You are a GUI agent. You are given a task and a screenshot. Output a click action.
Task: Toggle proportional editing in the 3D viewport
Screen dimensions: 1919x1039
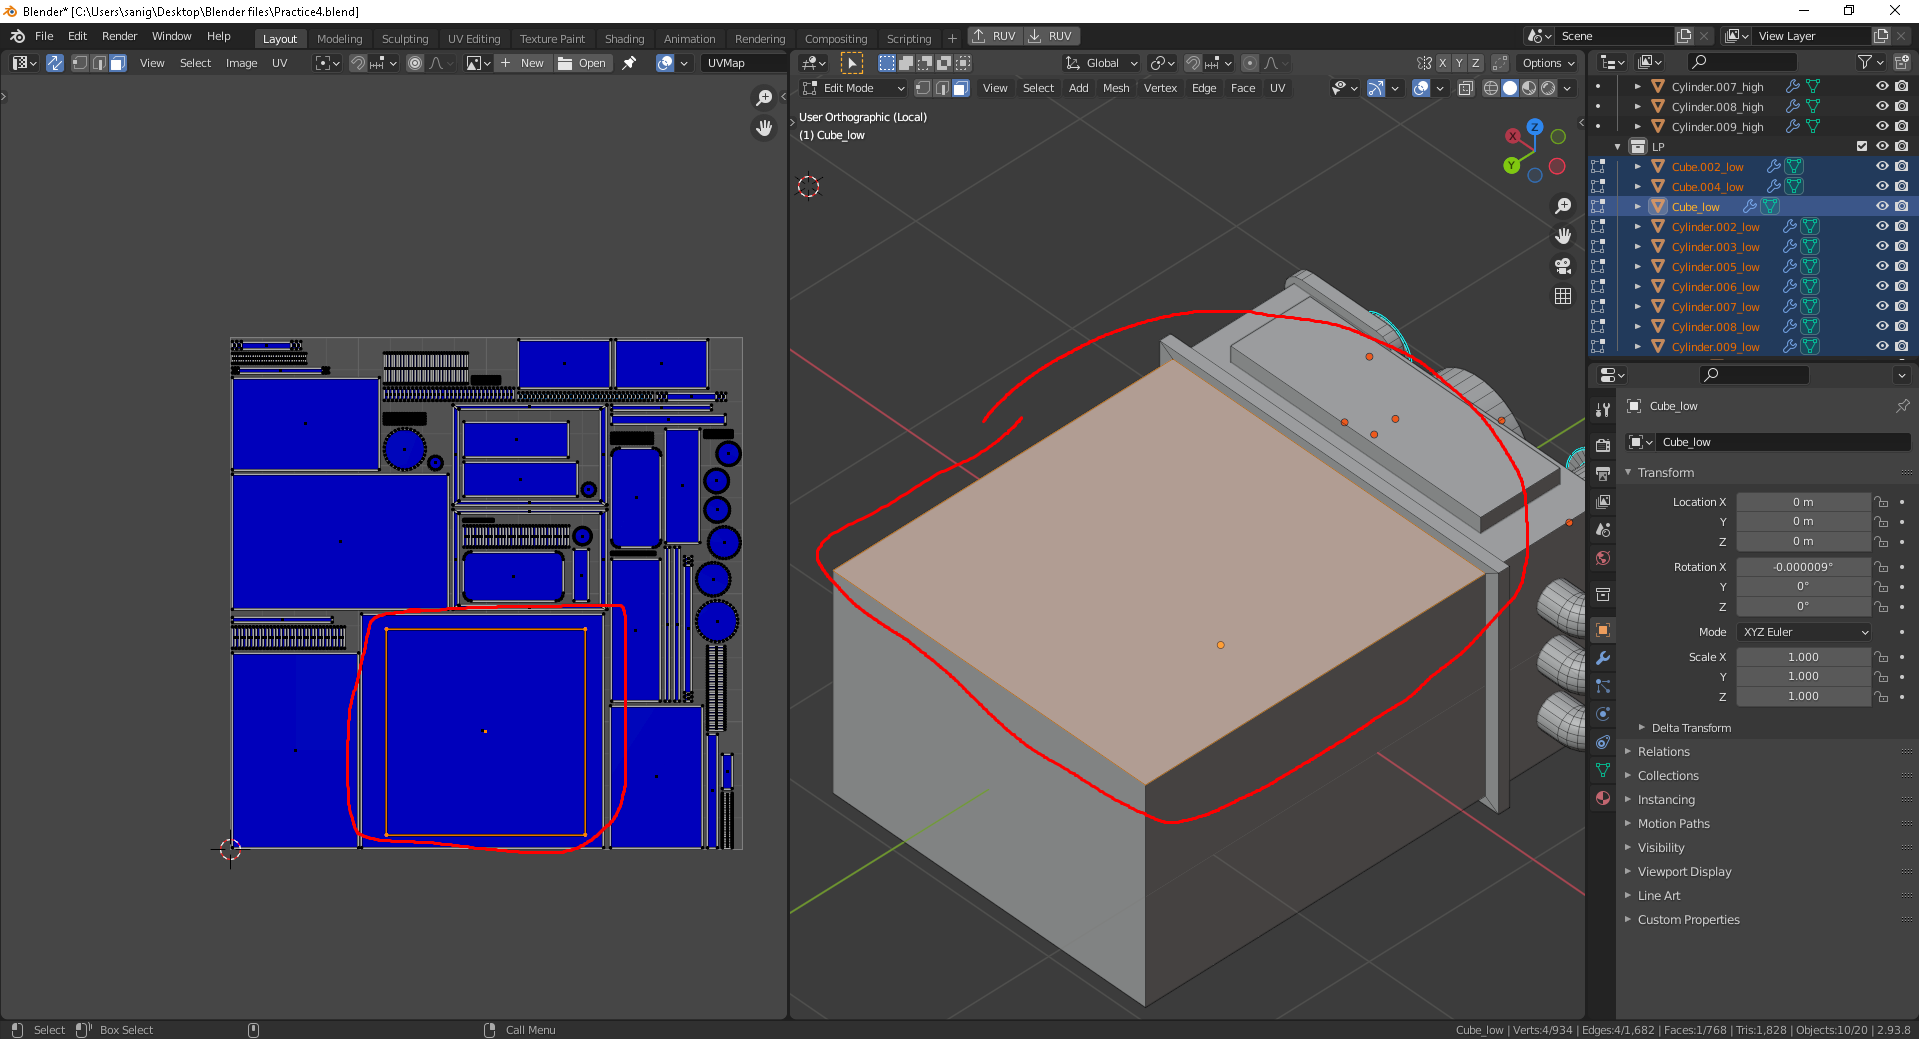(x=1250, y=63)
